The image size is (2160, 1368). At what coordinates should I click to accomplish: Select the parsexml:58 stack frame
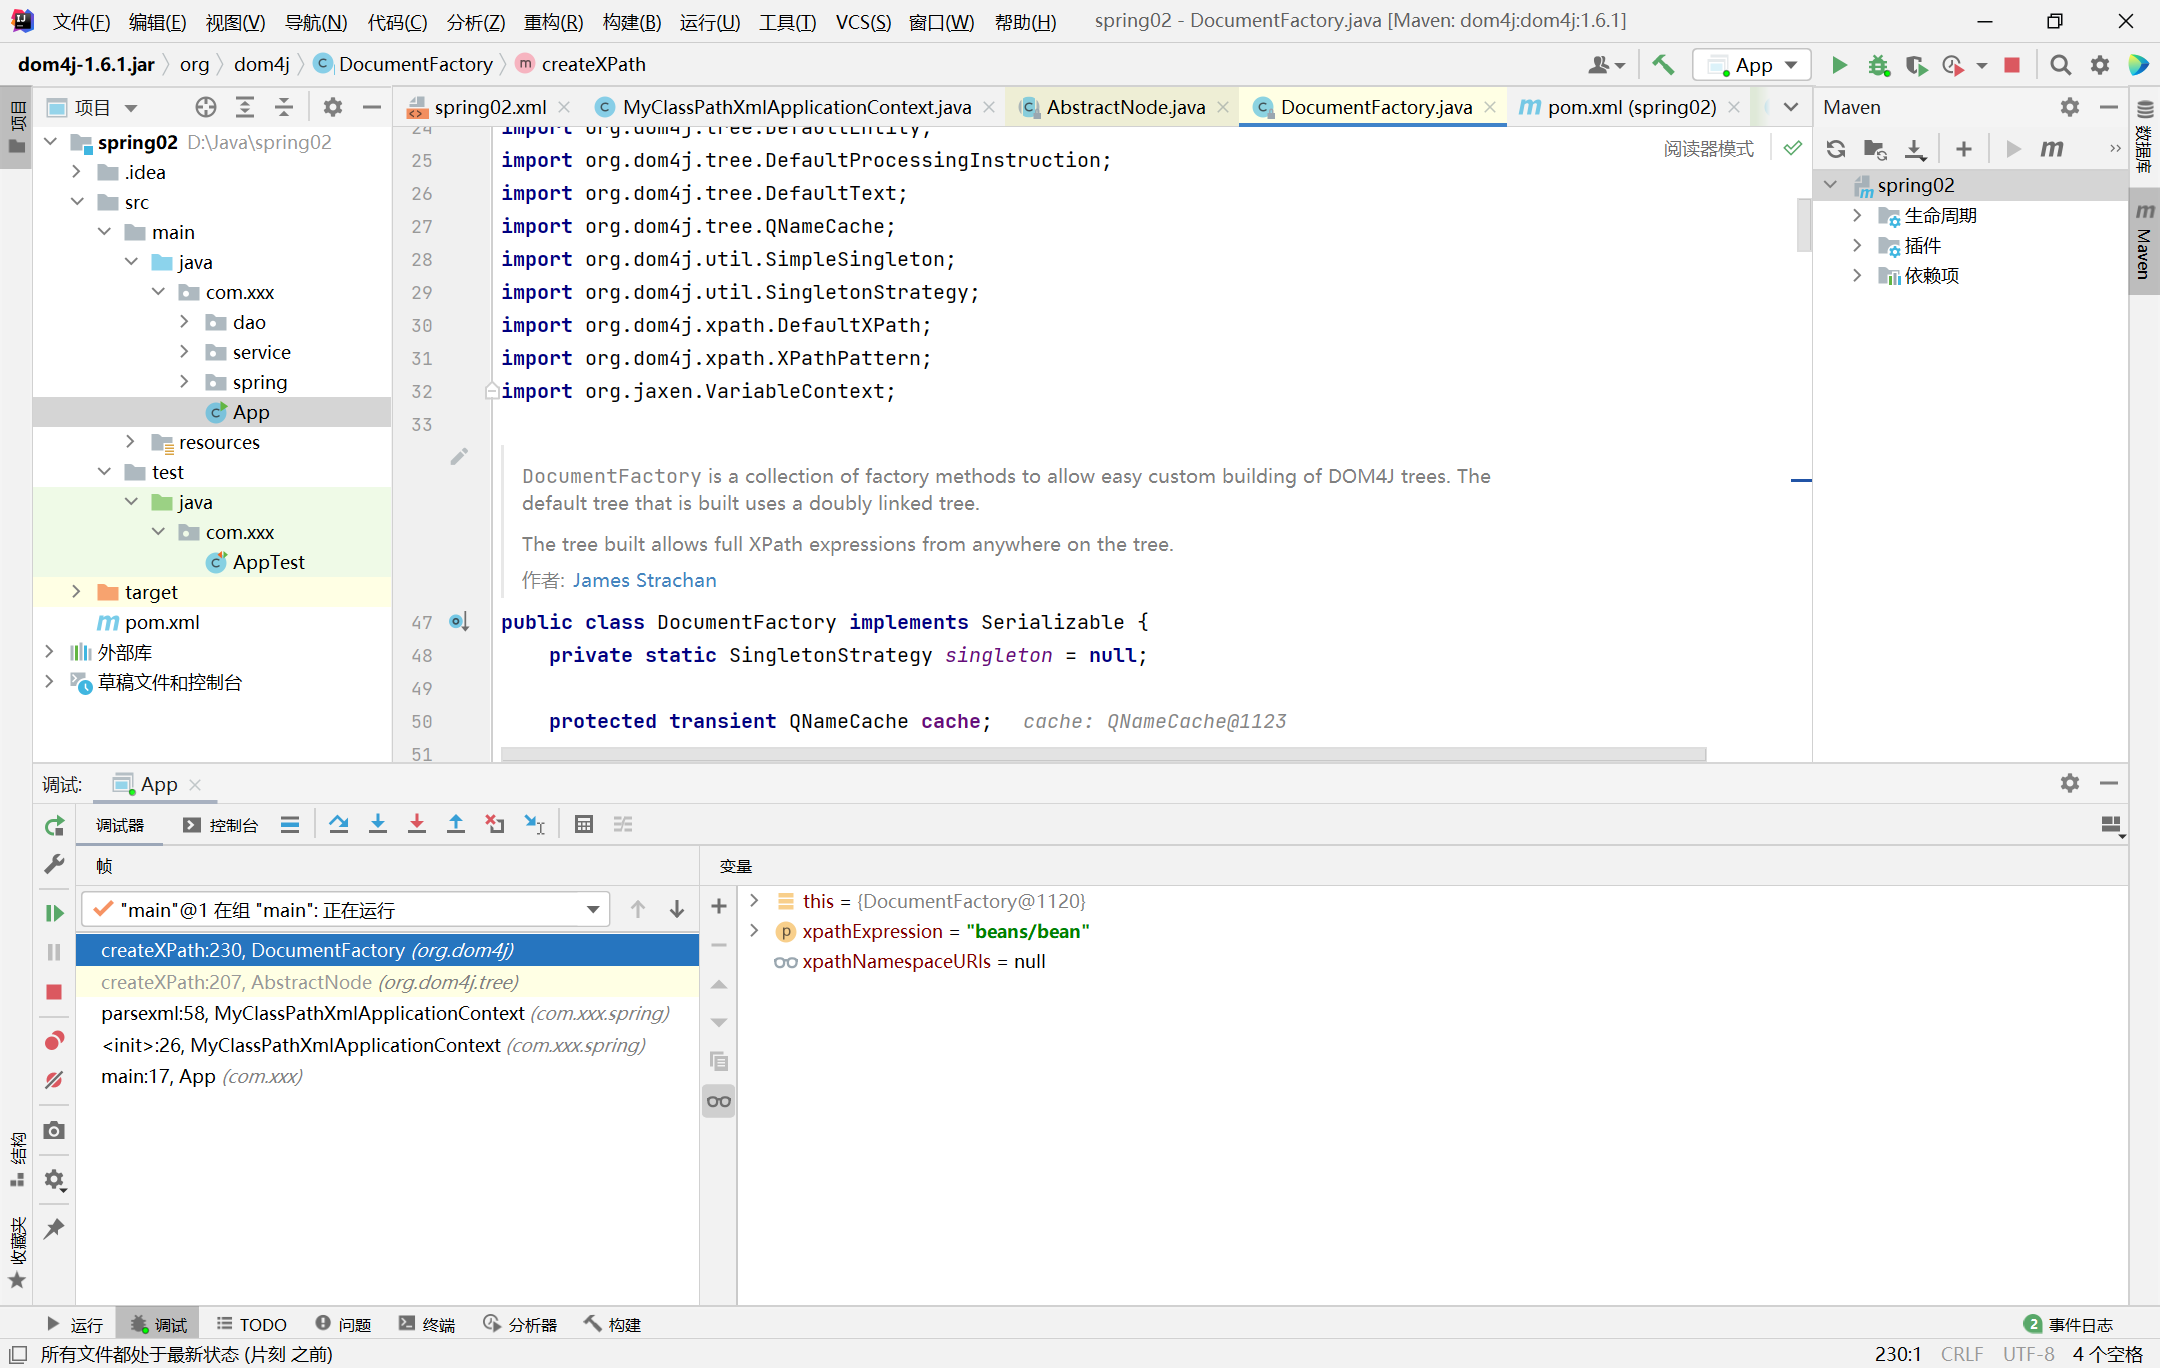coord(312,1013)
